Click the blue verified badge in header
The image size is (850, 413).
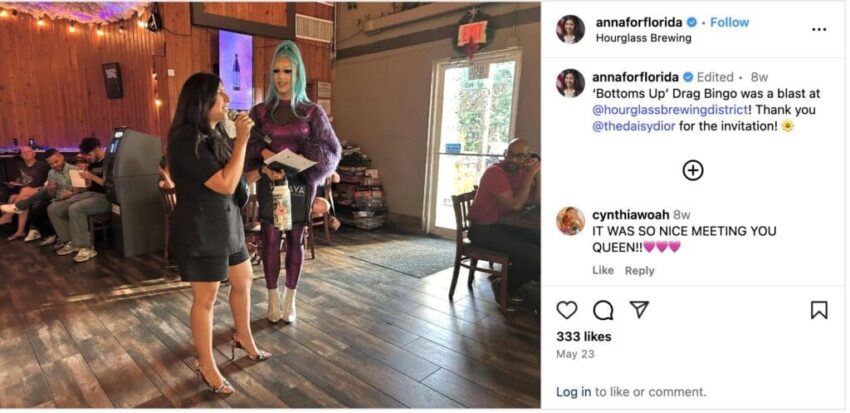click(x=692, y=23)
